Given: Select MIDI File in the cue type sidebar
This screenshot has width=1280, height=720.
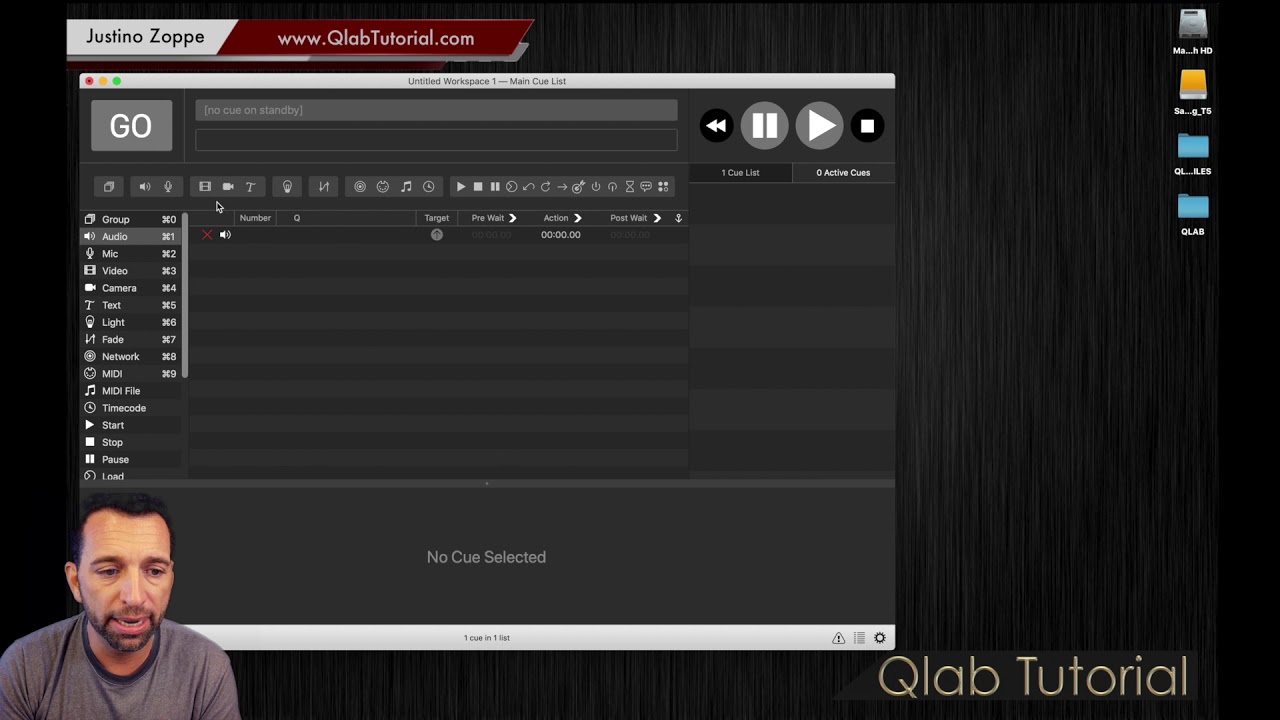Looking at the screenshot, I should click(130, 391).
